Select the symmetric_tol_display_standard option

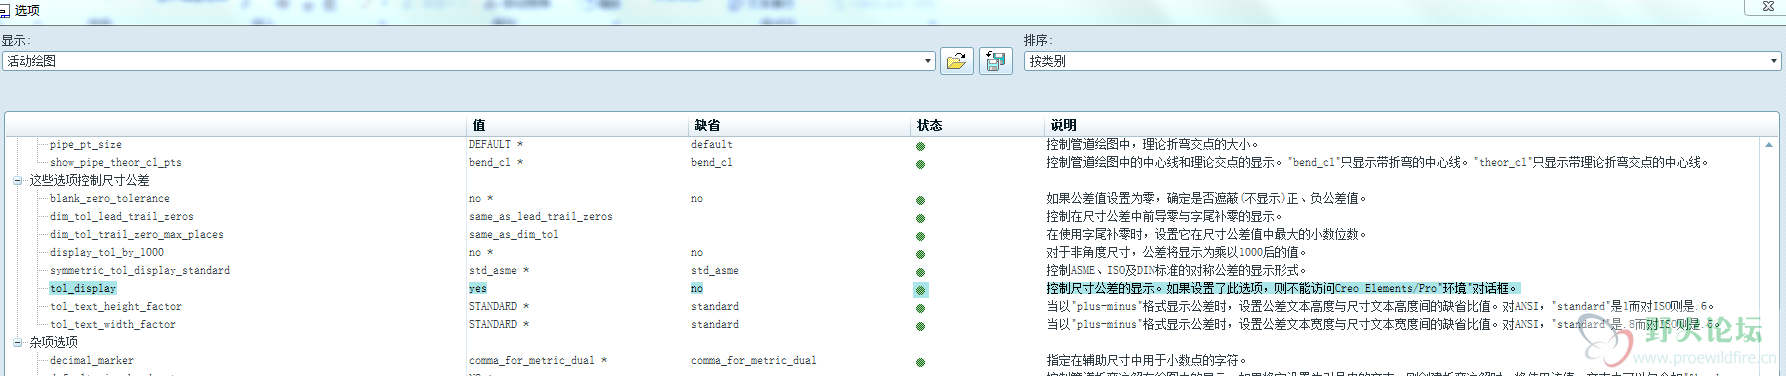pos(140,271)
